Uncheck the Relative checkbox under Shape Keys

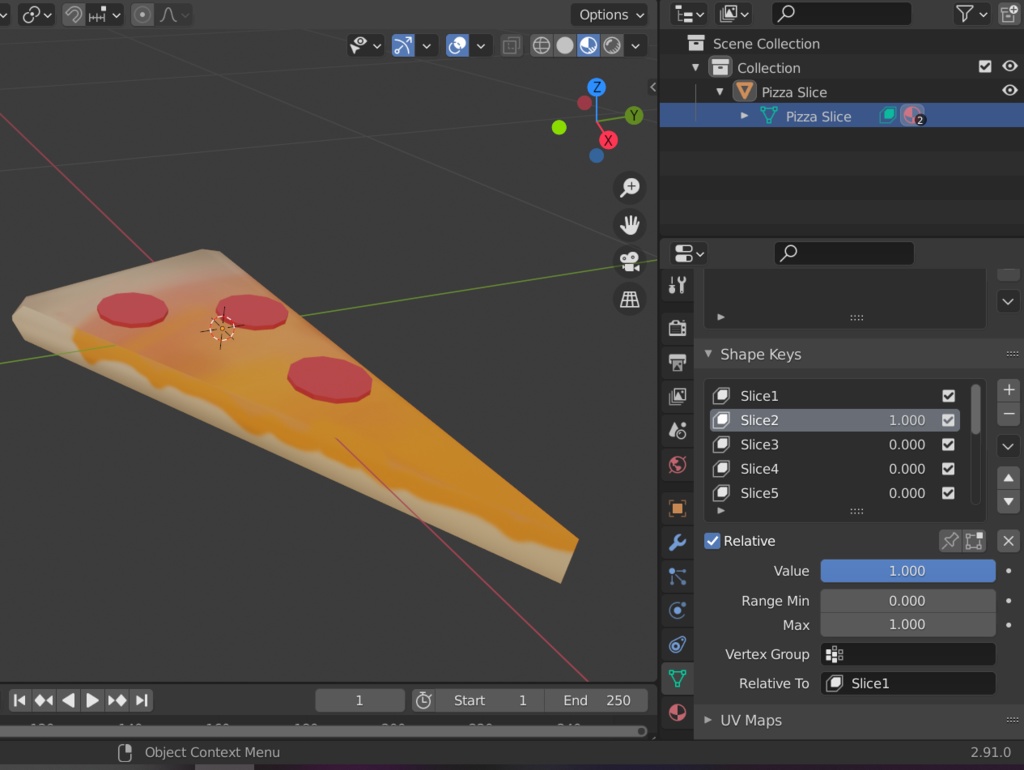[712, 540]
